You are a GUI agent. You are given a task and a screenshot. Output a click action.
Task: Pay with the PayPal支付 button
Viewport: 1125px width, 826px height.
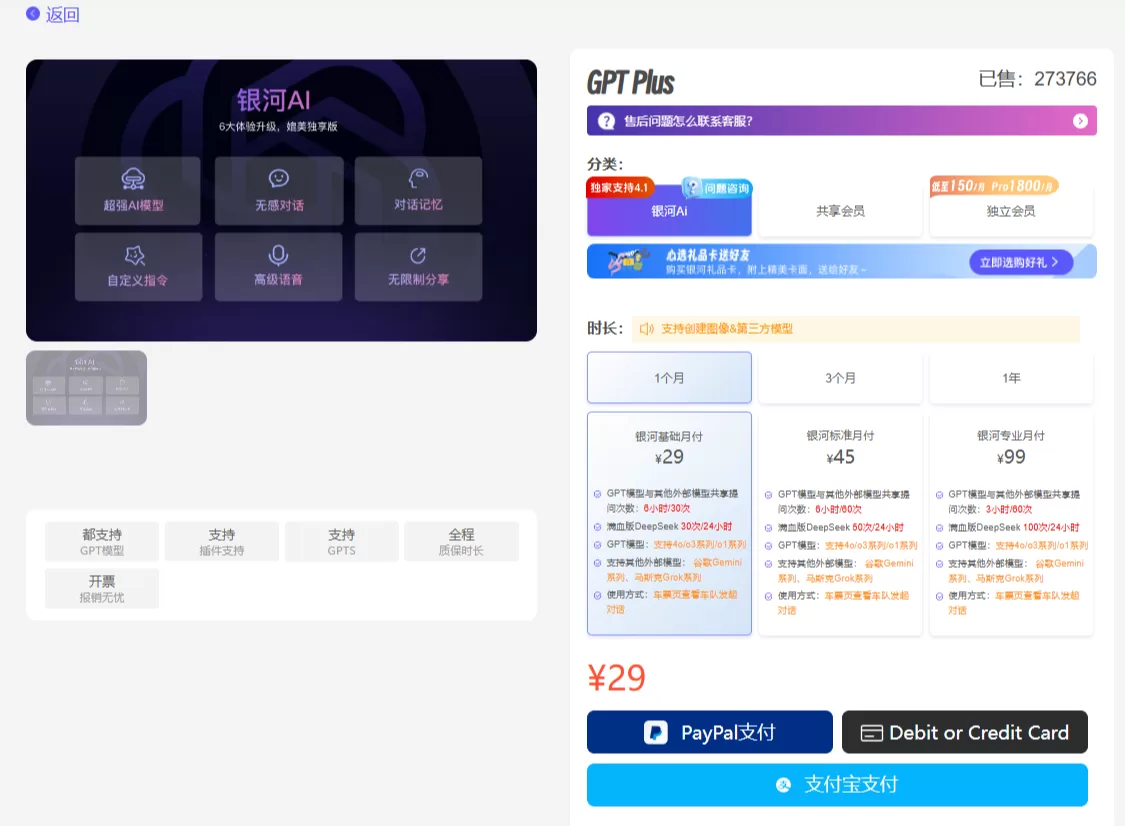pos(710,732)
